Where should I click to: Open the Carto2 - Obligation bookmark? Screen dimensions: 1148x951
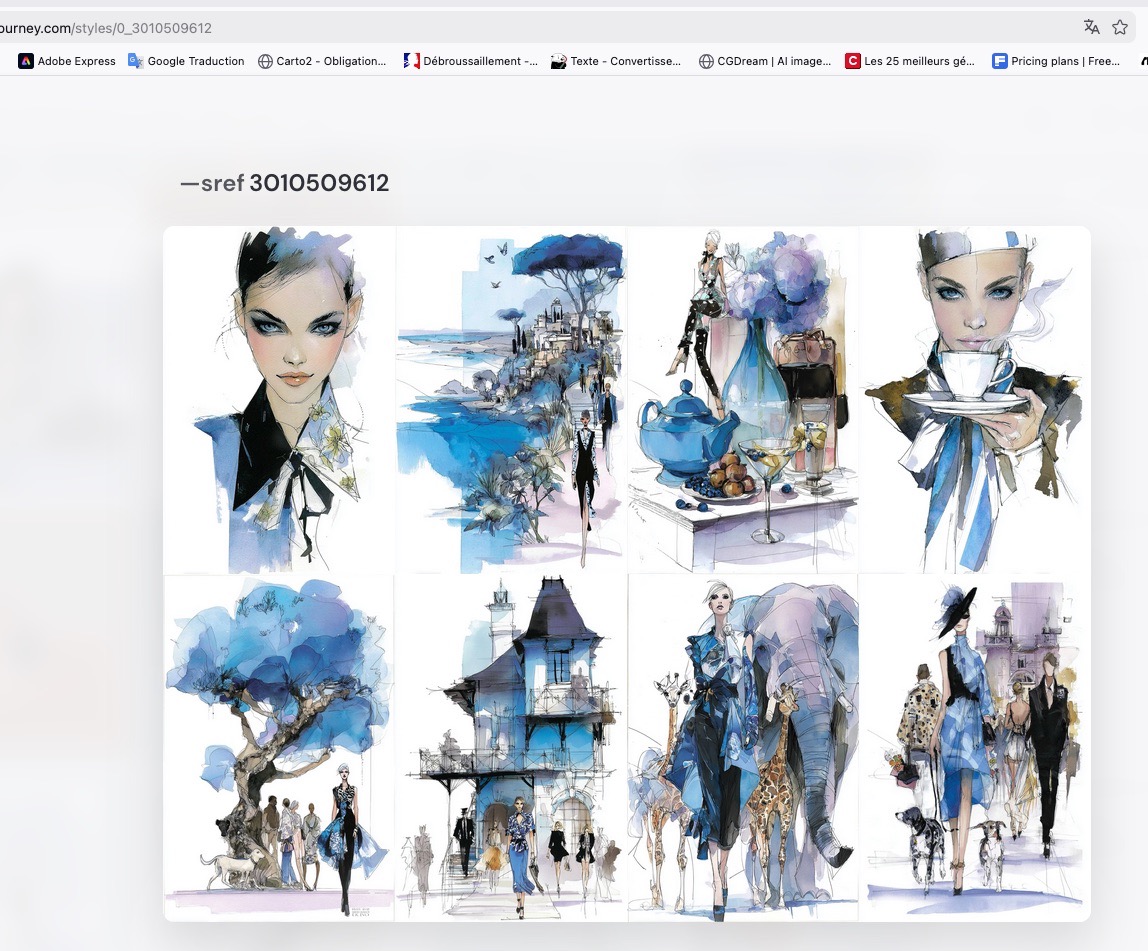click(x=321, y=61)
